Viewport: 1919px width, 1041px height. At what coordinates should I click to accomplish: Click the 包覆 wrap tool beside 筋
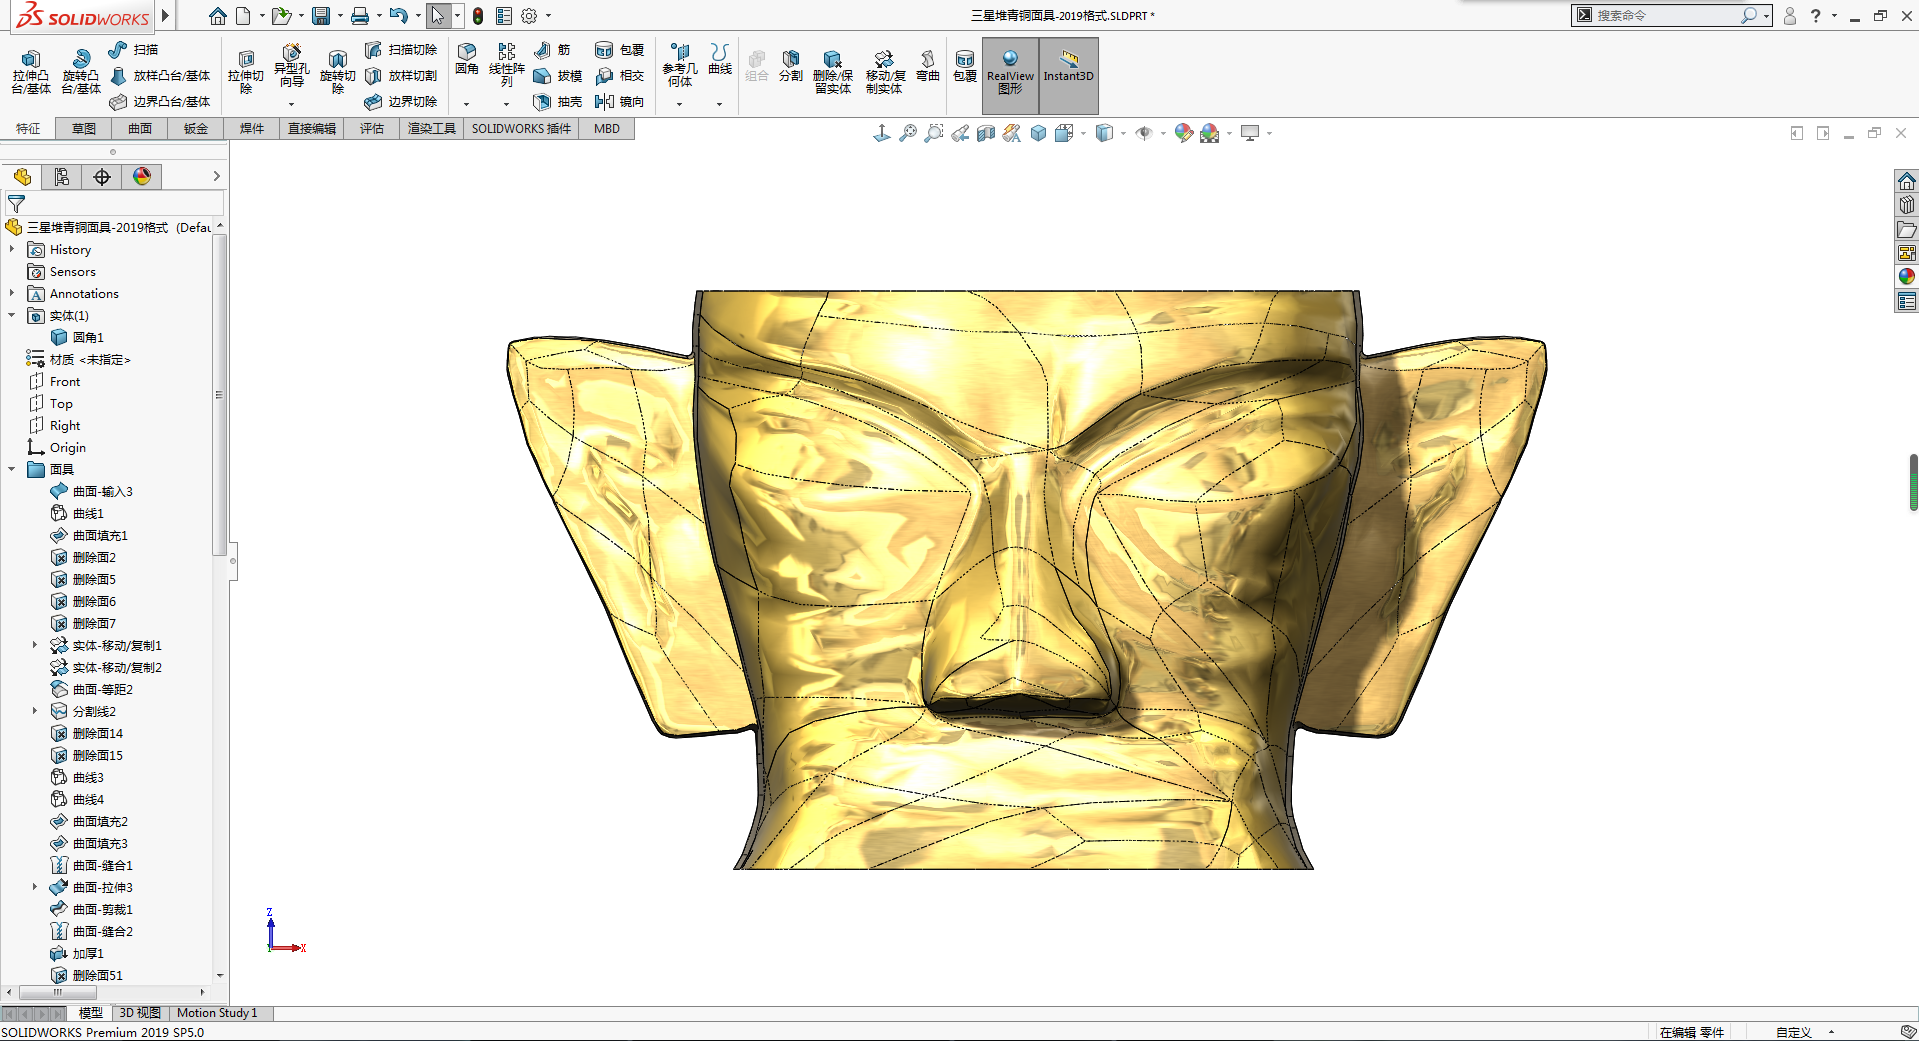pyautogui.click(x=620, y=49)
